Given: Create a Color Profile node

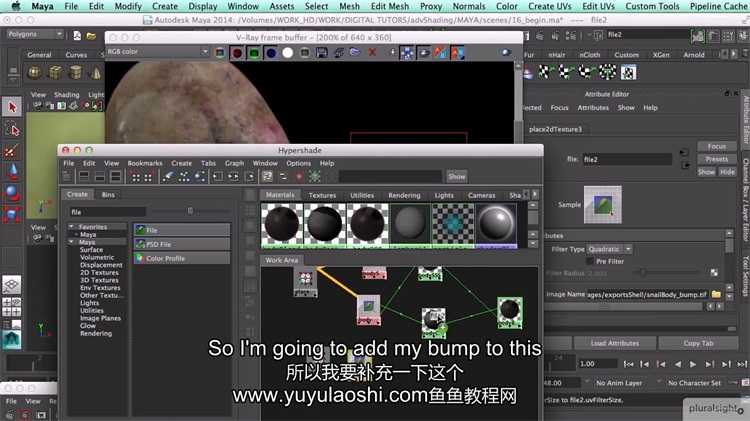Looking at the screenshot, I should (182, 258).
